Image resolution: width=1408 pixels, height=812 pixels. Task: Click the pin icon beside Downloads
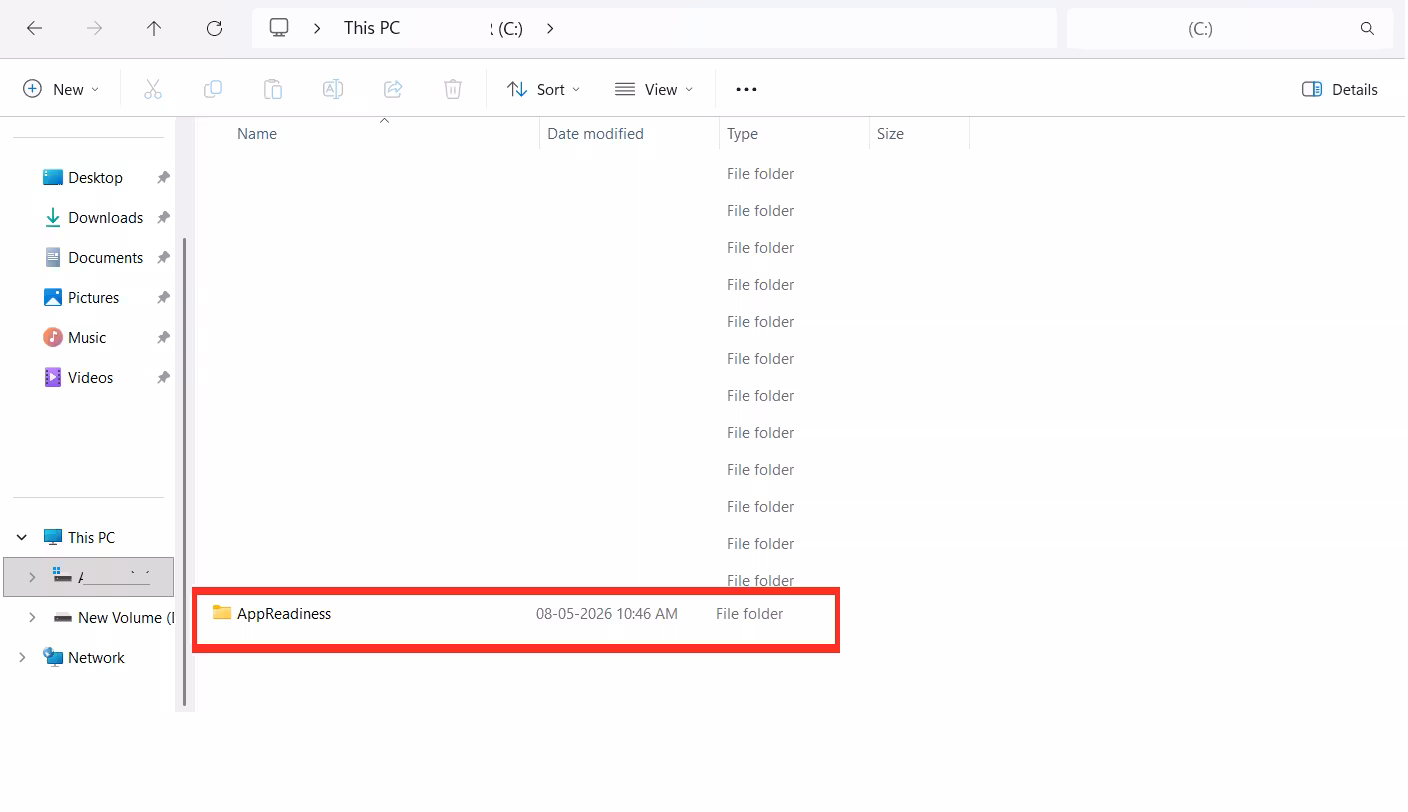coord(163,217)
